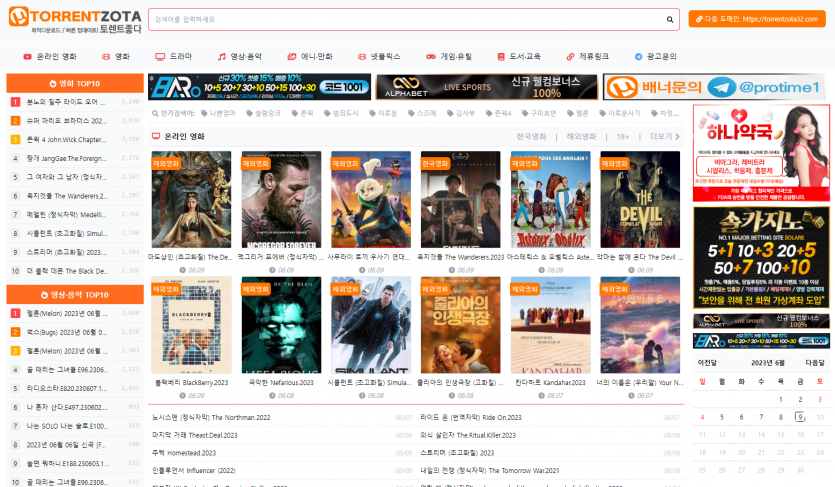Open 내일의 전쟁 The Tomorrow War.2021 link
Image resolution: width=835 pixels, height=487 pixels.
(x=489, y=471)
